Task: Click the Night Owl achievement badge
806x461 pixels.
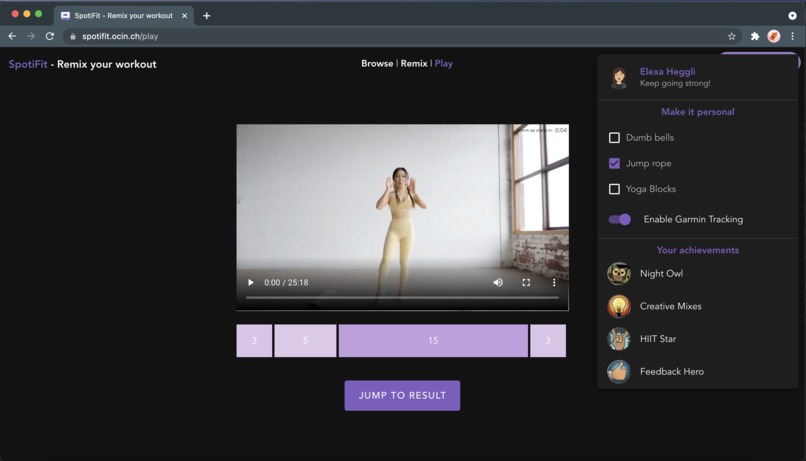Action: (619, 274)
